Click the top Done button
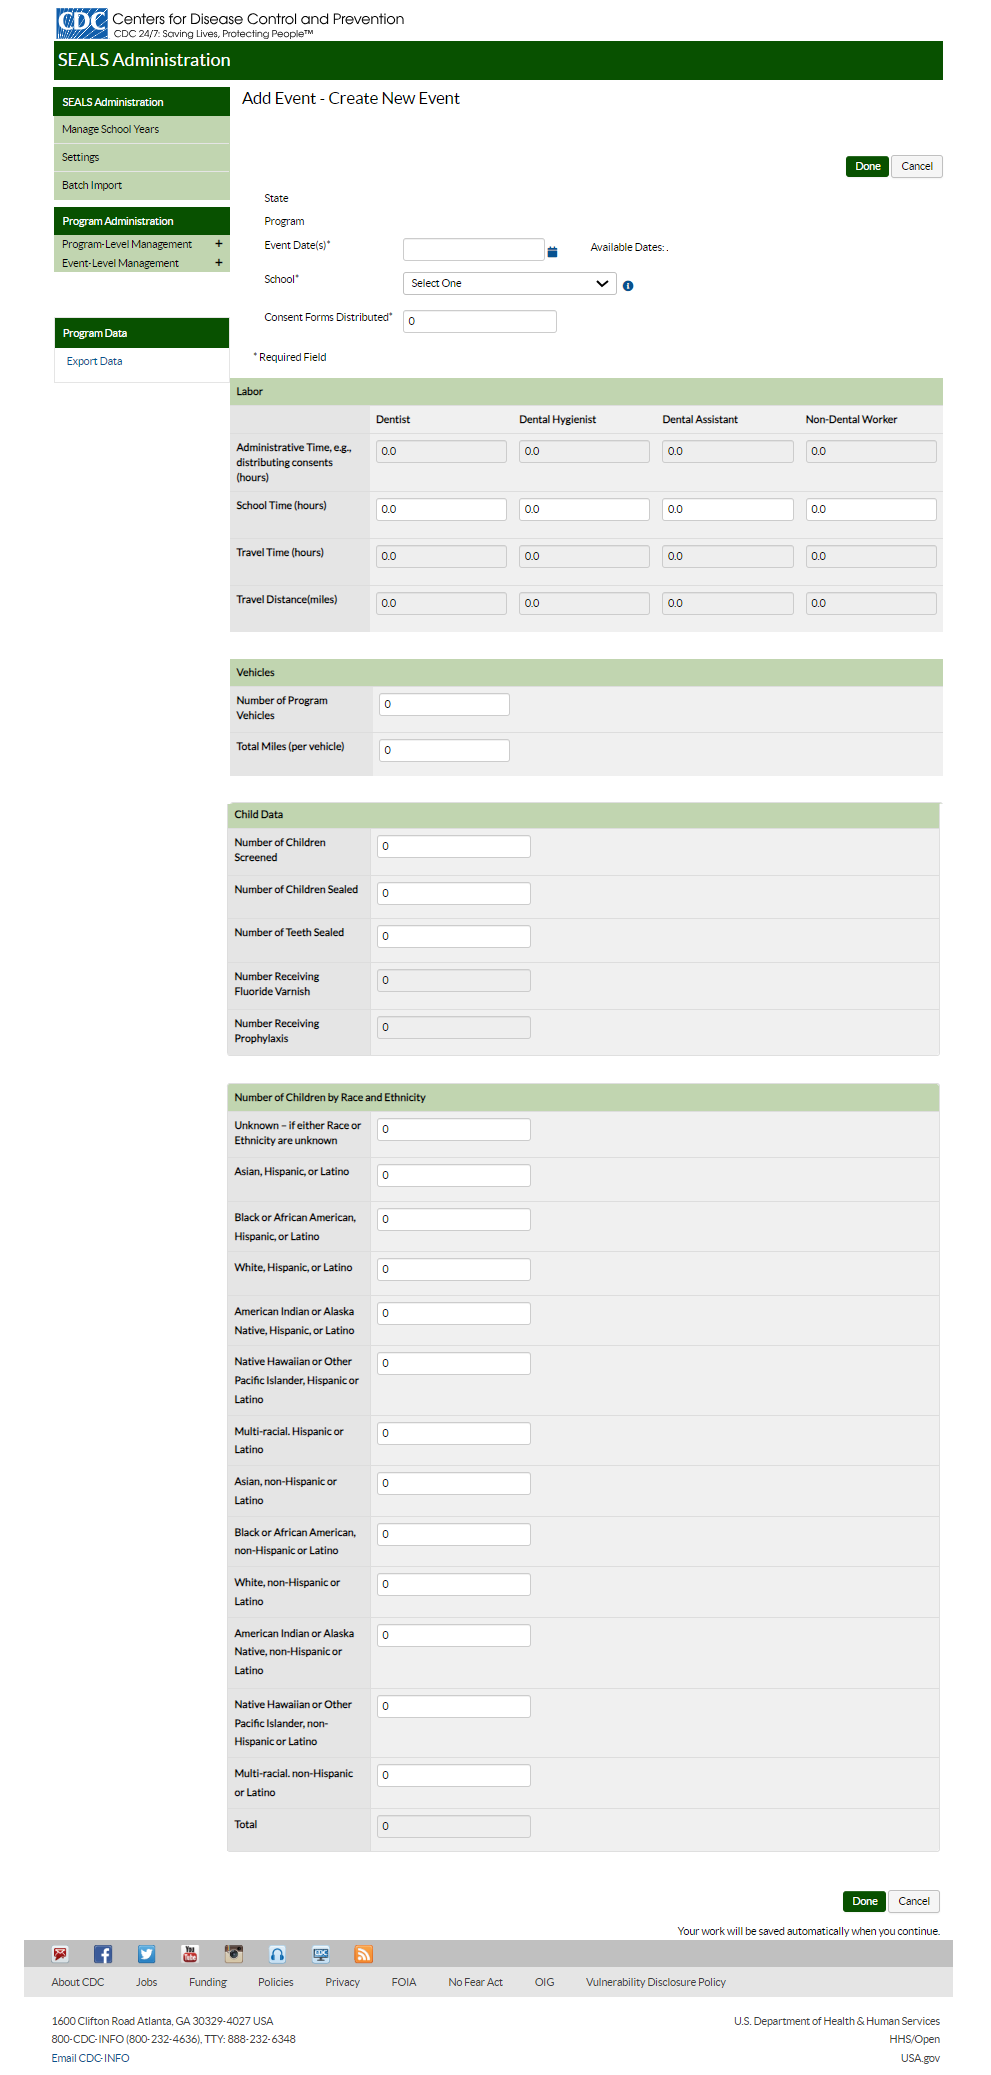Image resolution: width=991 pixels, height=2075 pixels. point(867,167)
